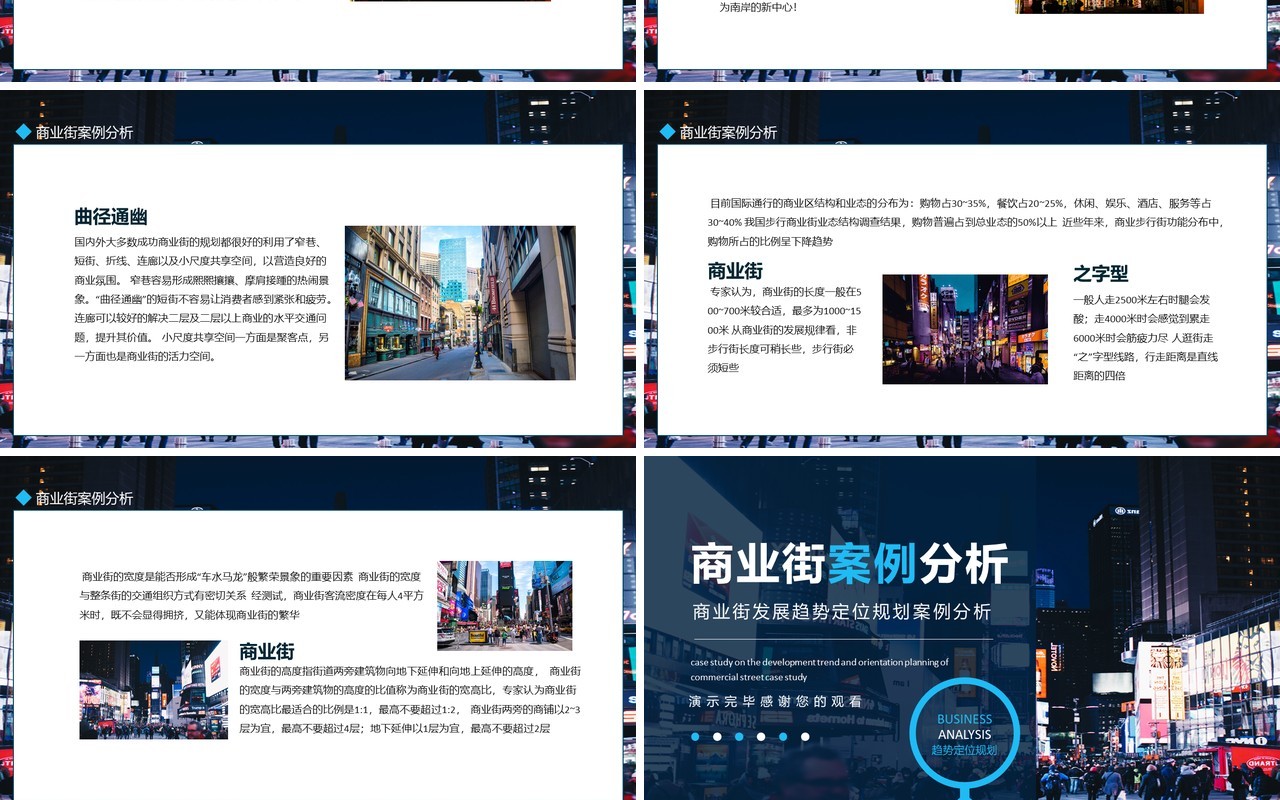Image resolution: width=1280 pixels, height=800 pixels.
Task: Select the 之字型 heading
Action: click(x=1101, y=273)
